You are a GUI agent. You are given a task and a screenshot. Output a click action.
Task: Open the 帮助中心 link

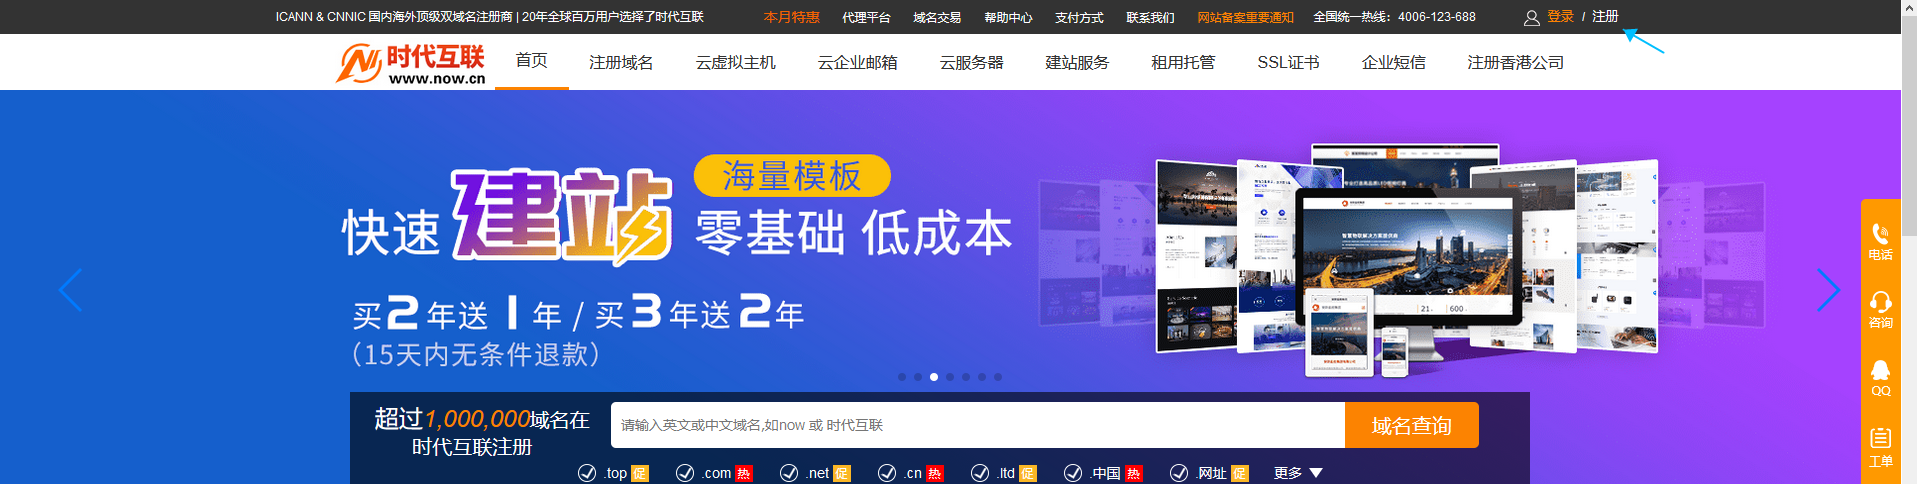[x=1008, y=17]
